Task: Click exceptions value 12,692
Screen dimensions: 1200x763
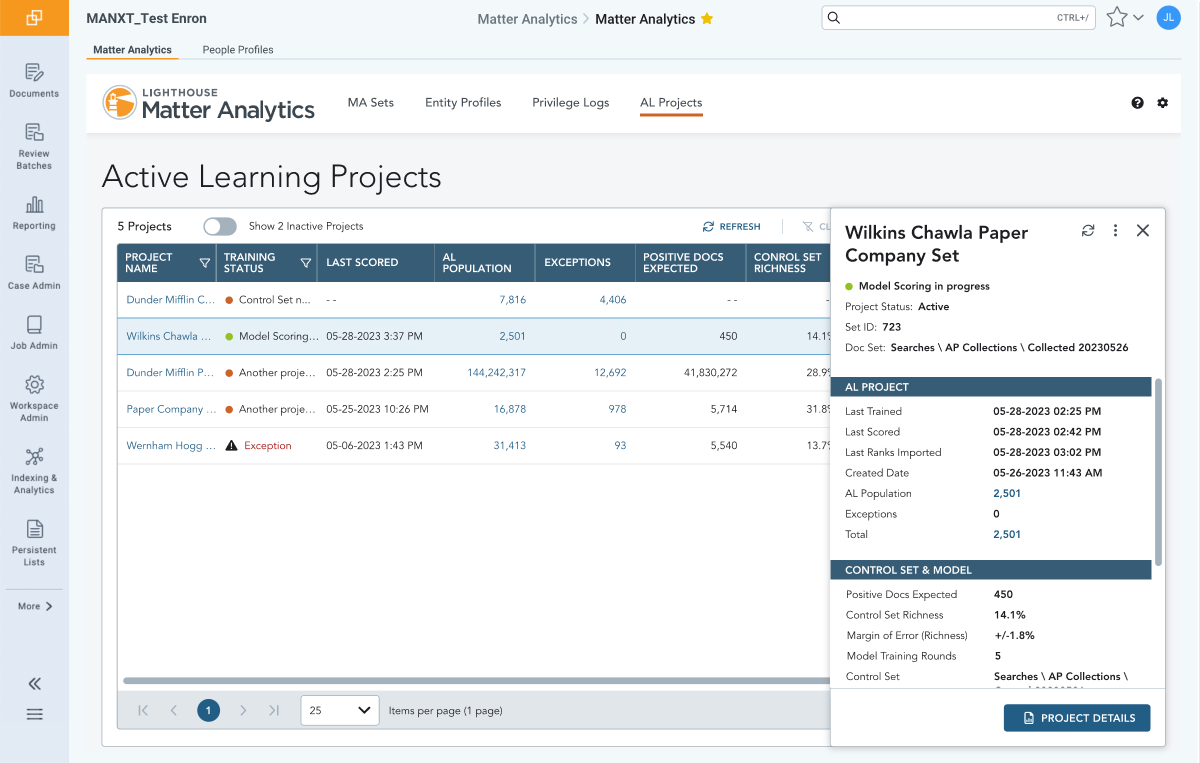Action: (x=610, y=373)
